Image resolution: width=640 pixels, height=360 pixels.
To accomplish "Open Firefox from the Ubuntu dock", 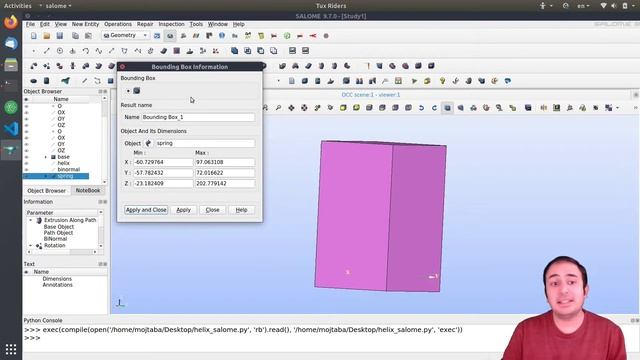I will [11, 22].
